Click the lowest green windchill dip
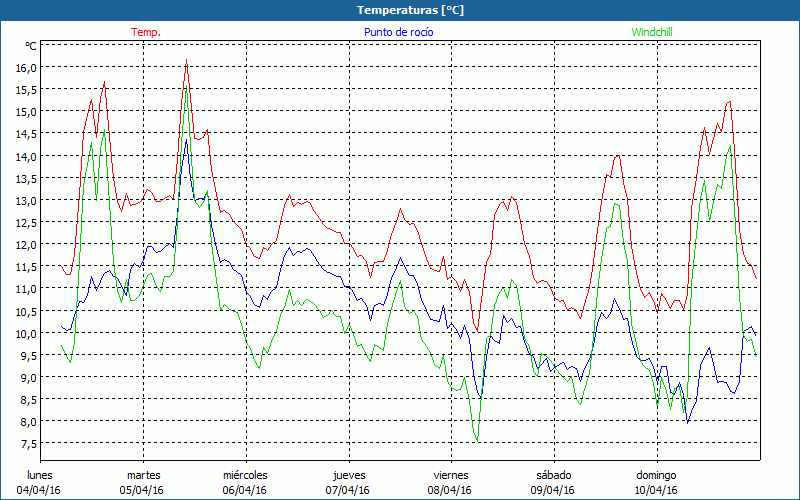Image resolution: width=800 pixels, height=500 pixels. (x=477, y=439)
